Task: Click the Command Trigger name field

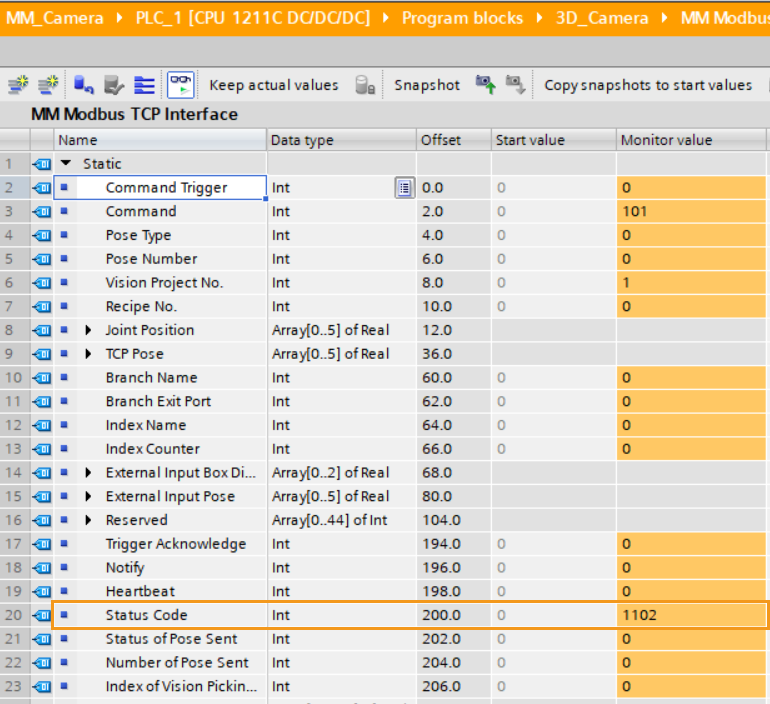Action: tap(166, 188)
